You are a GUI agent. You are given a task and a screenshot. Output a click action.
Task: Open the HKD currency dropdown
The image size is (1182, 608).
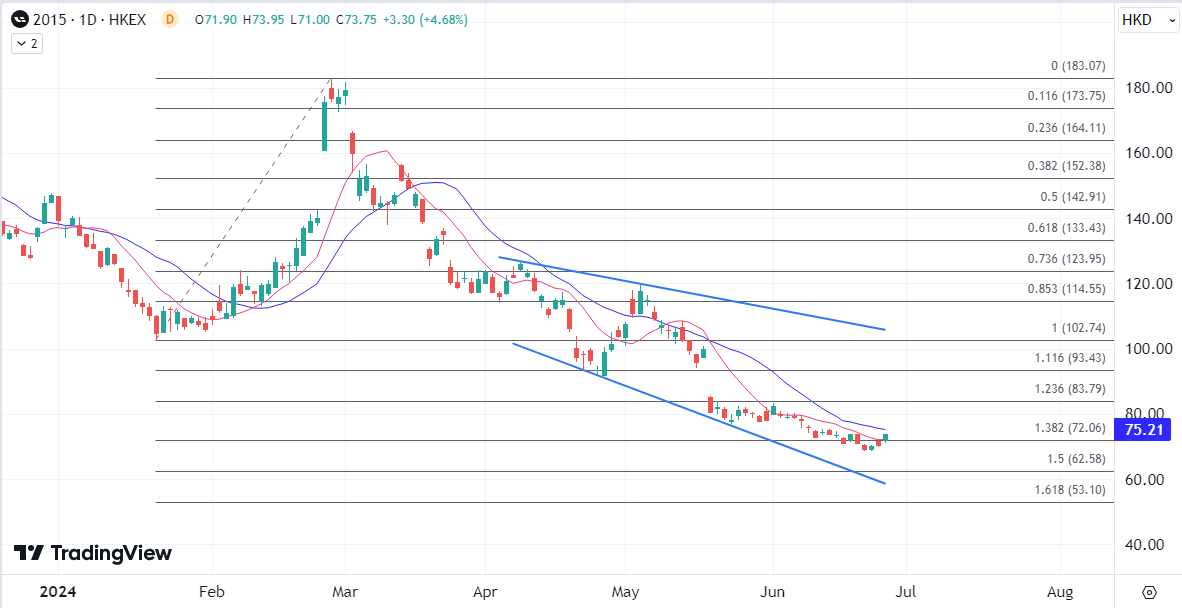1148,20
